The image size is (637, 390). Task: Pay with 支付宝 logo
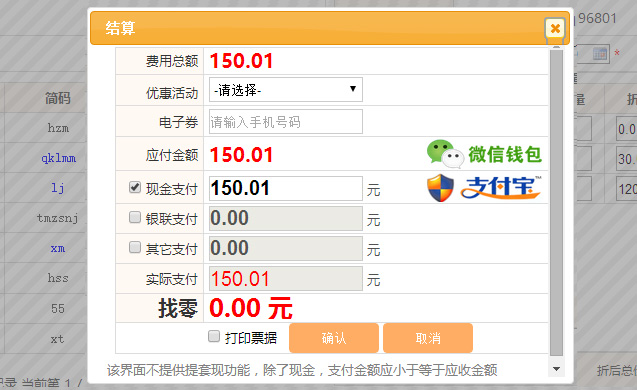coord(484,187)
